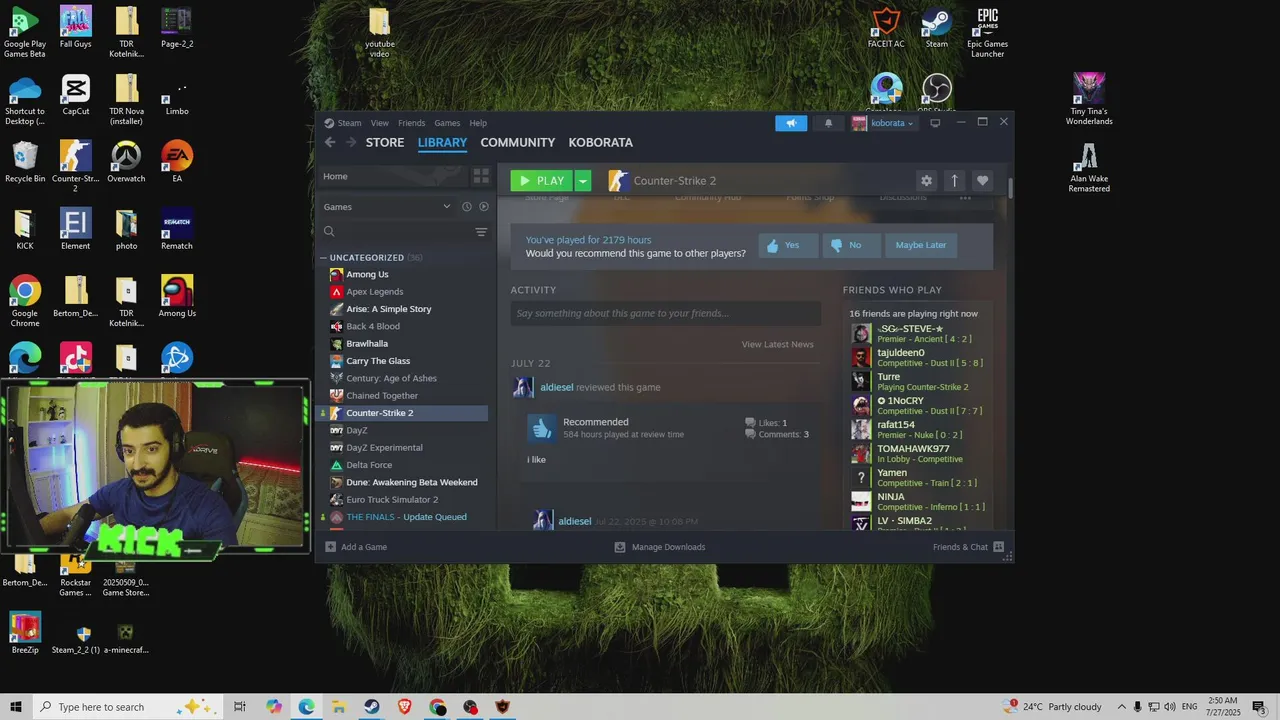The height and width of the screenshot is (720, 1280).
Task: Recommend game with Yes thumbs up
Action: pyautogui.click(x=788, y=245)
